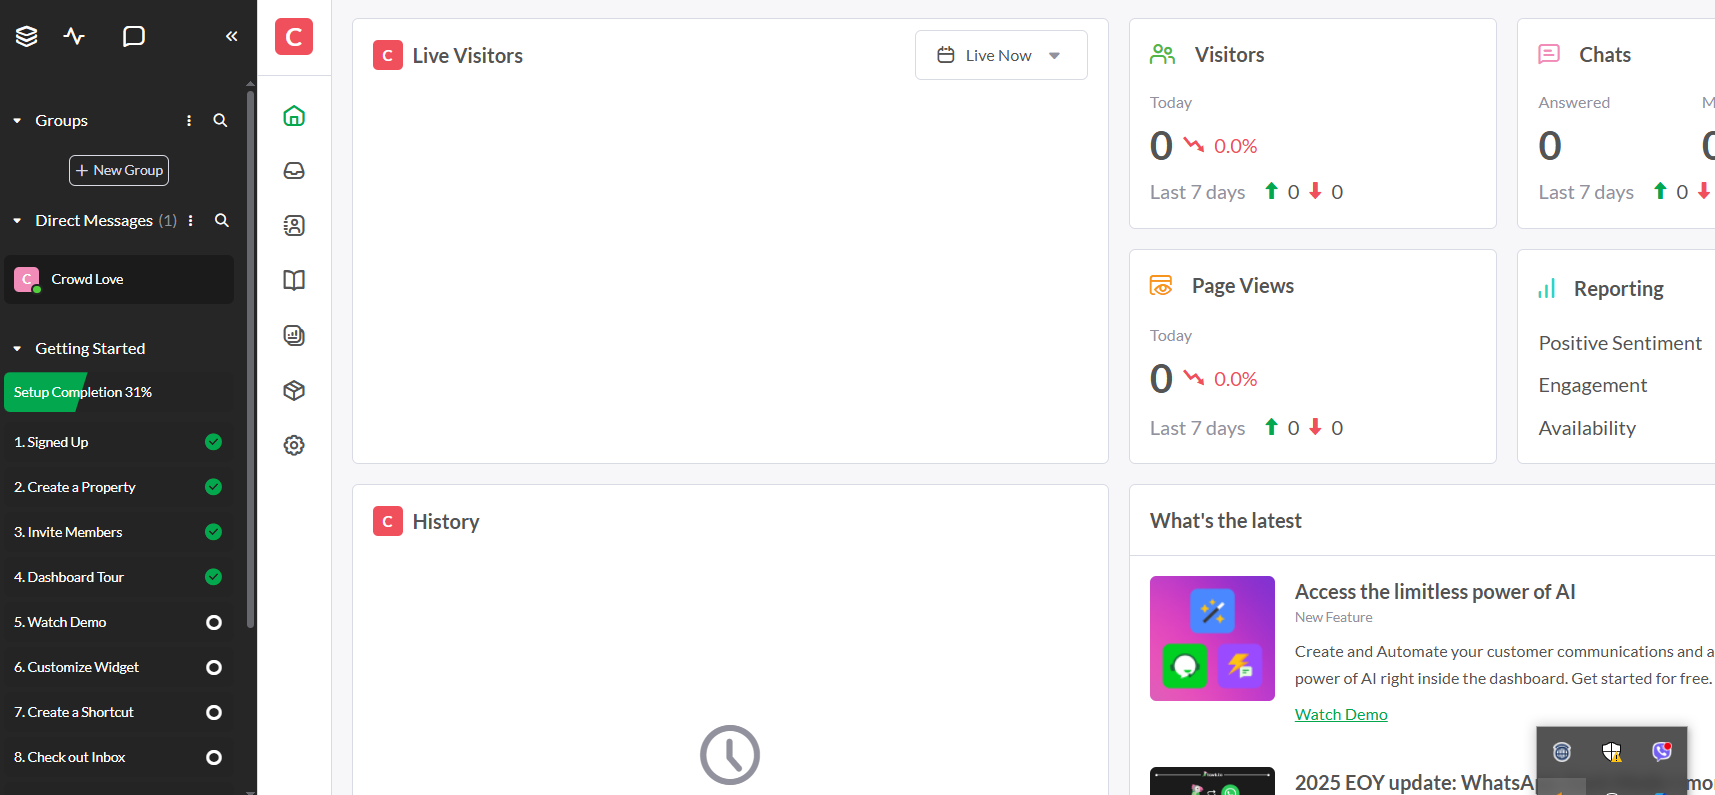Toggle the Invite Members checkmark
This screenshot has width=1715, height=795.
click(x=213, y=532)
